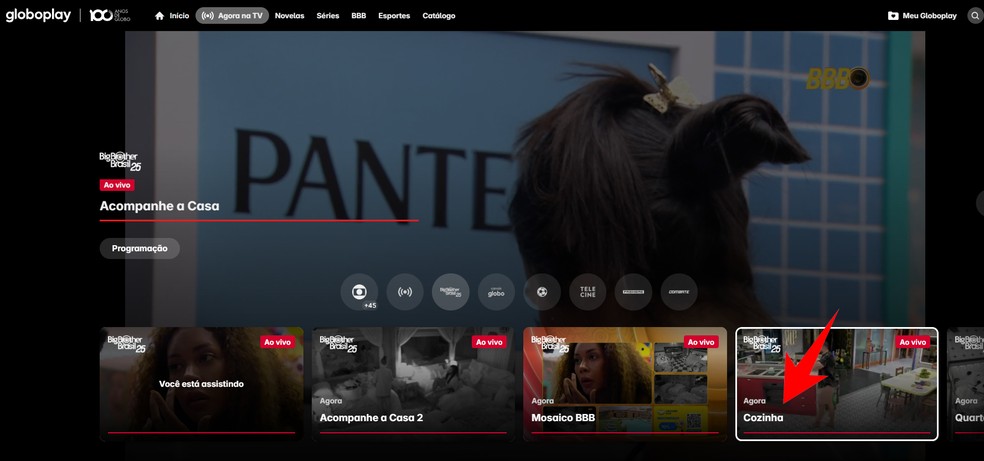Open the Séries menu item
Viewport: 984px width, 461px height.
tap(328, 16)
